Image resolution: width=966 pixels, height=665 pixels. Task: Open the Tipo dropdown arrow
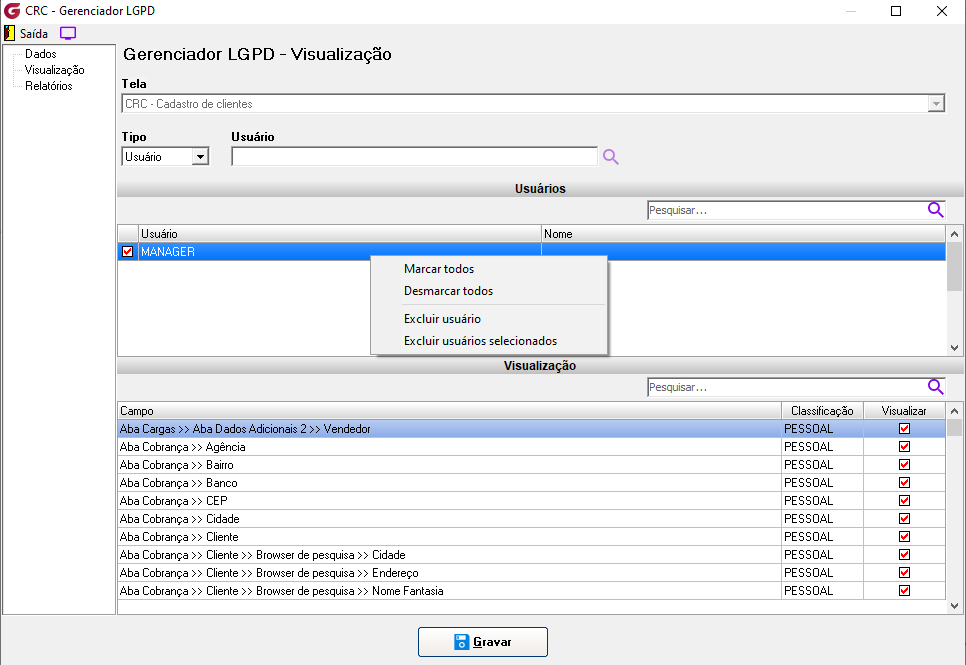coord(200,157)
